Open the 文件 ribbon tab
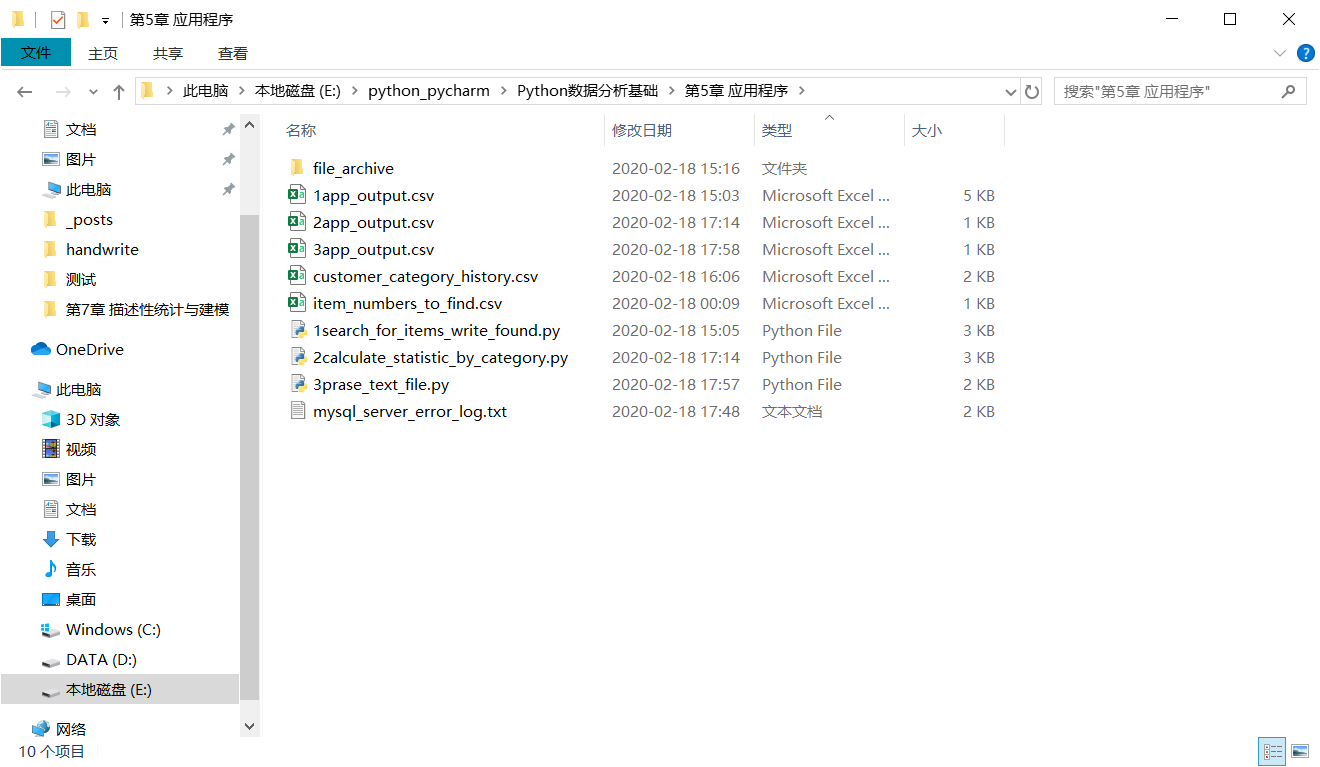The height and width of the screenshot is (767, 1320). [x=36, y=53]
